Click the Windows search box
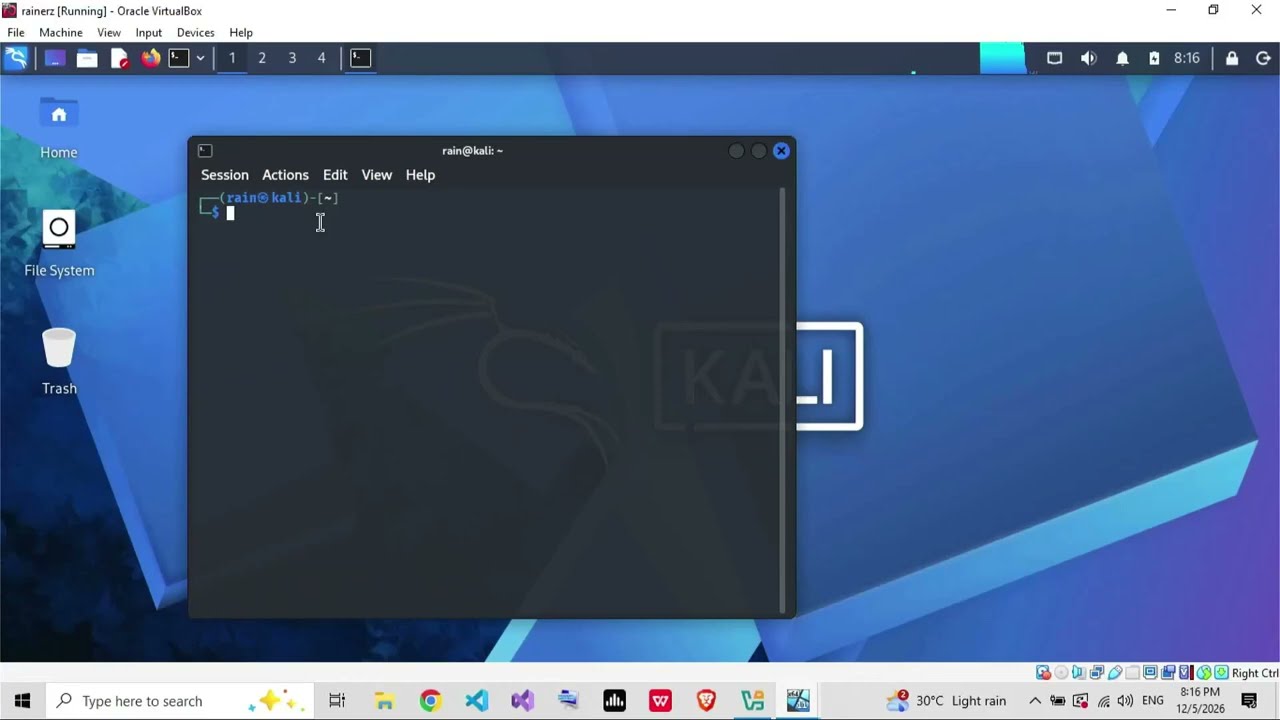Viewport: 1280px width, 720px height. [180, 701]
